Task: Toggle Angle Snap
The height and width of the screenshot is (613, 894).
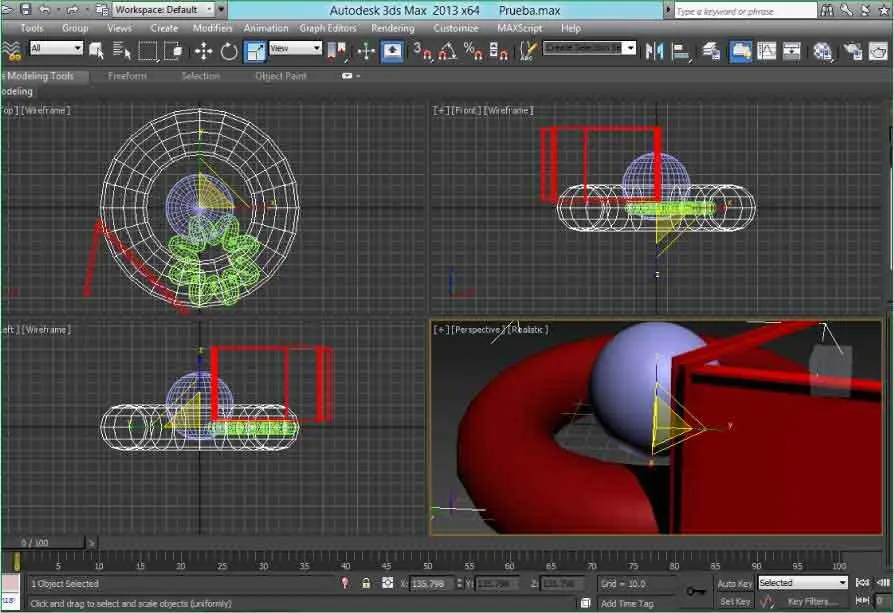Action: tap(448, 51)
